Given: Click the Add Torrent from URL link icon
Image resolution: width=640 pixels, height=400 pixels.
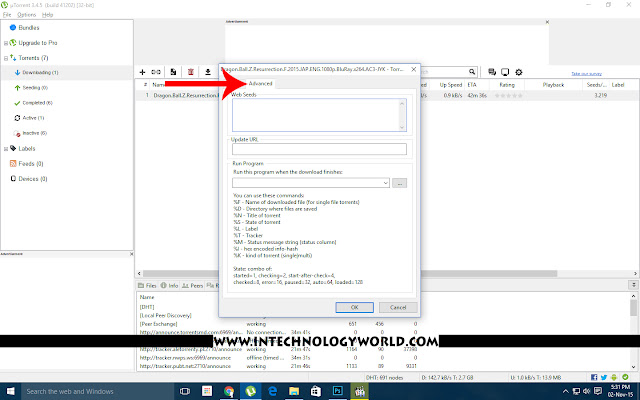Looking at the screenshot, I should coord(156,72).
